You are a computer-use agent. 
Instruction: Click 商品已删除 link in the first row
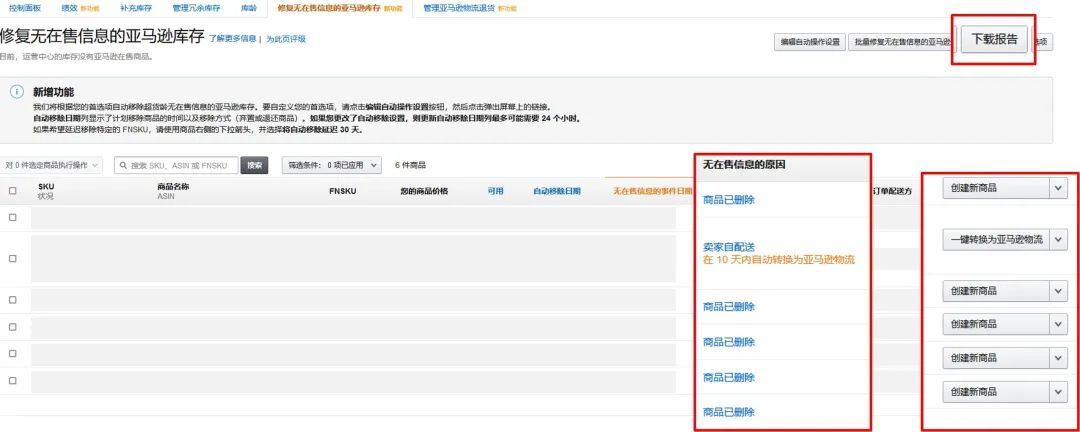click(x=729, y=200)
